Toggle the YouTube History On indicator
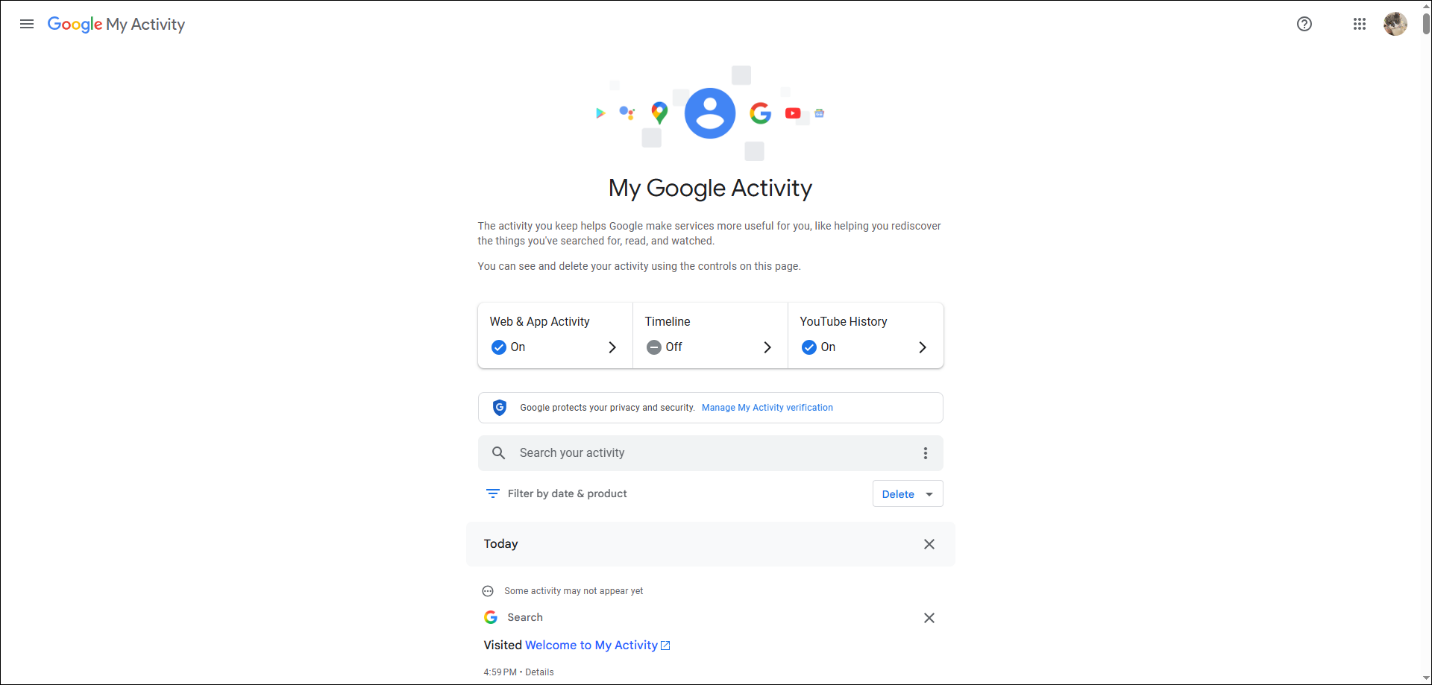This screenshot has height=685, width=1432. tap(809, 347)
